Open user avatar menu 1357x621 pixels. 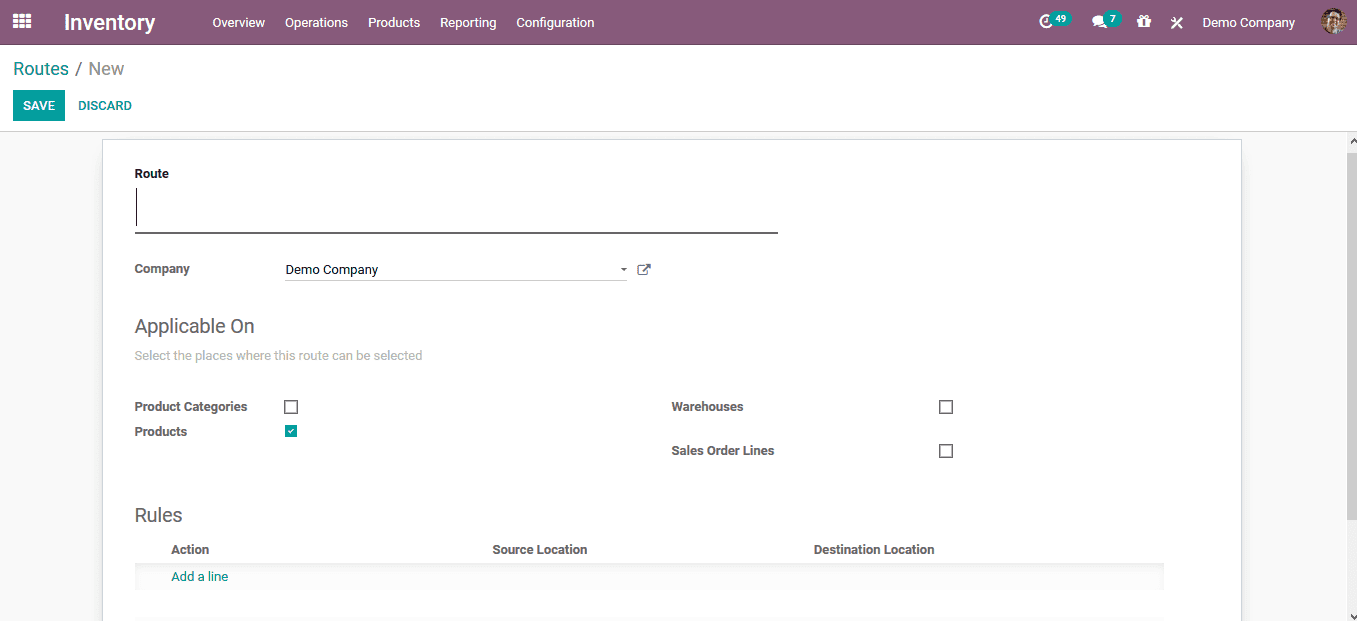[x=1334, y=21]
